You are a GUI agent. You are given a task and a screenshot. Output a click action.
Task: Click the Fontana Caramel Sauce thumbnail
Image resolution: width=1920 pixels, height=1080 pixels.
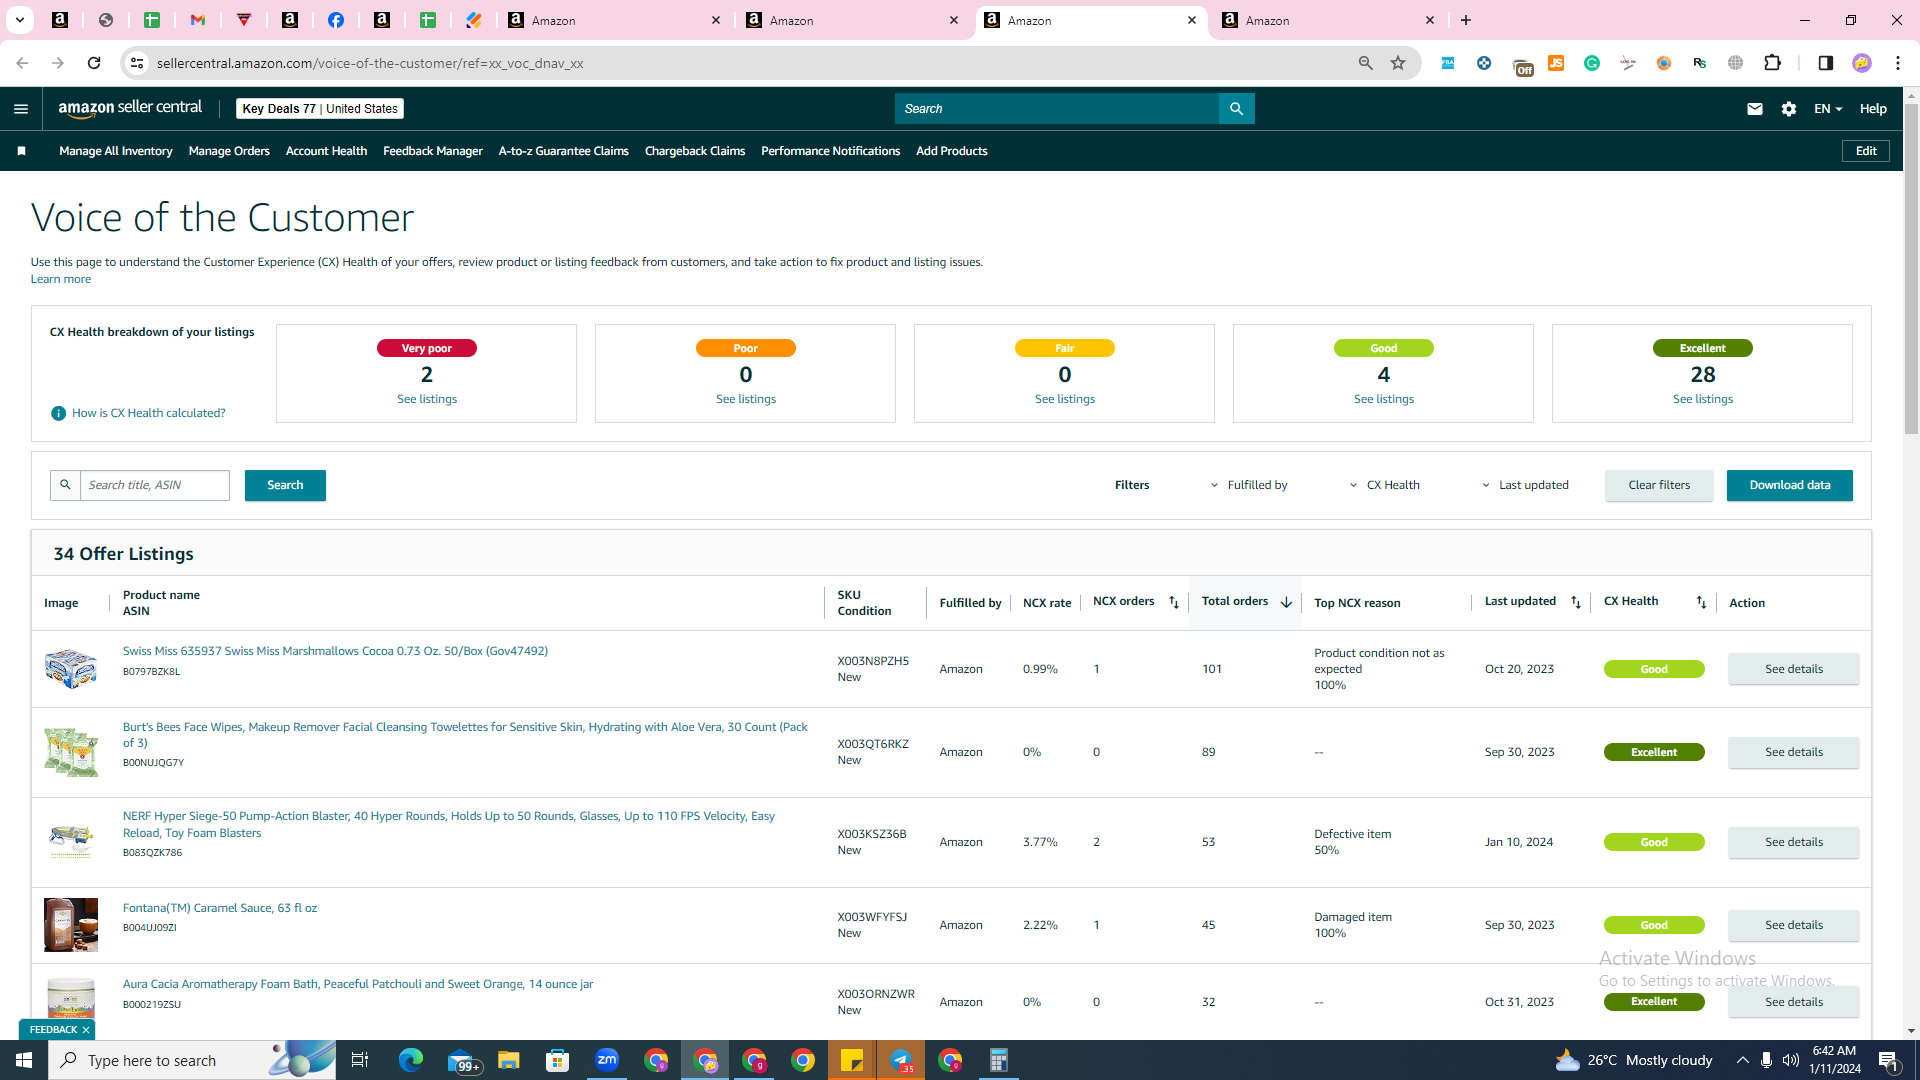tap(71, 925)
